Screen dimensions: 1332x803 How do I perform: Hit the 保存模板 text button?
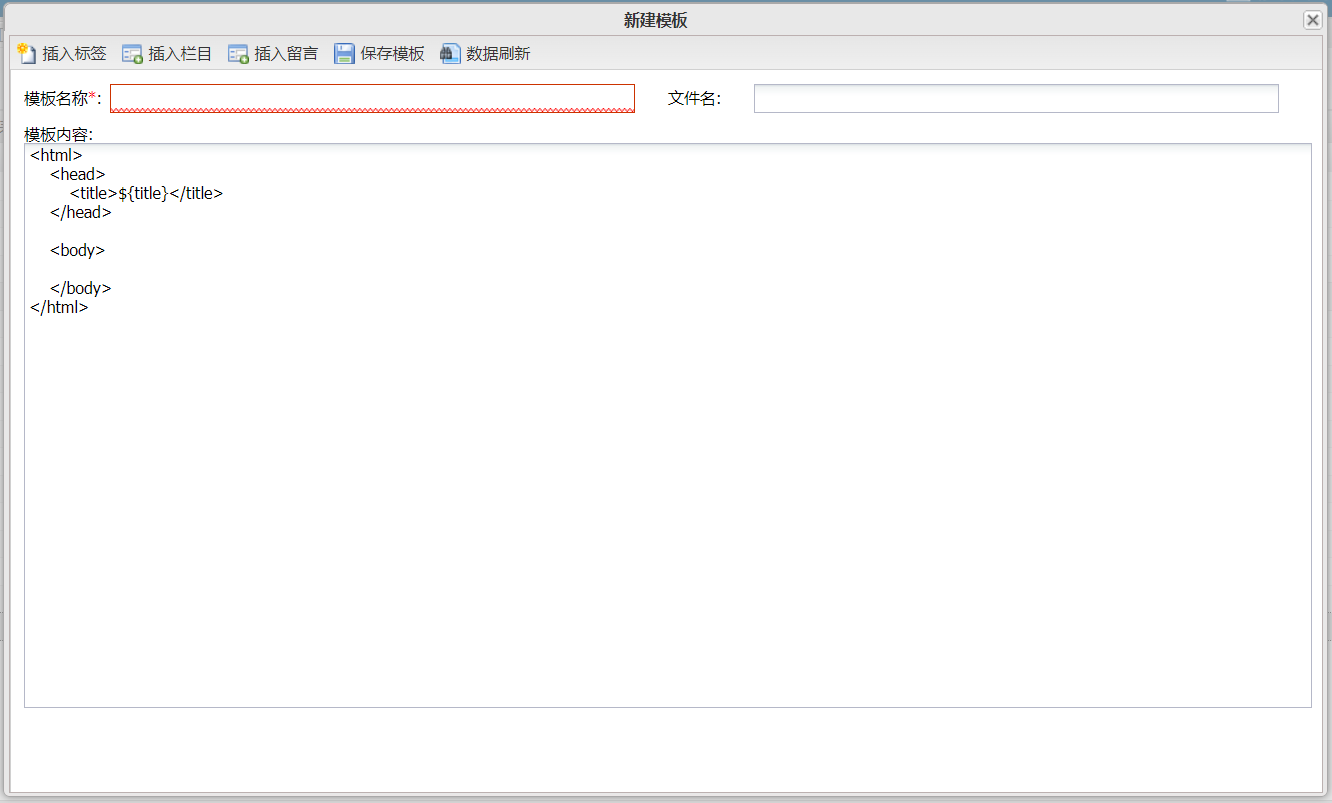click(x=392, y=54)
